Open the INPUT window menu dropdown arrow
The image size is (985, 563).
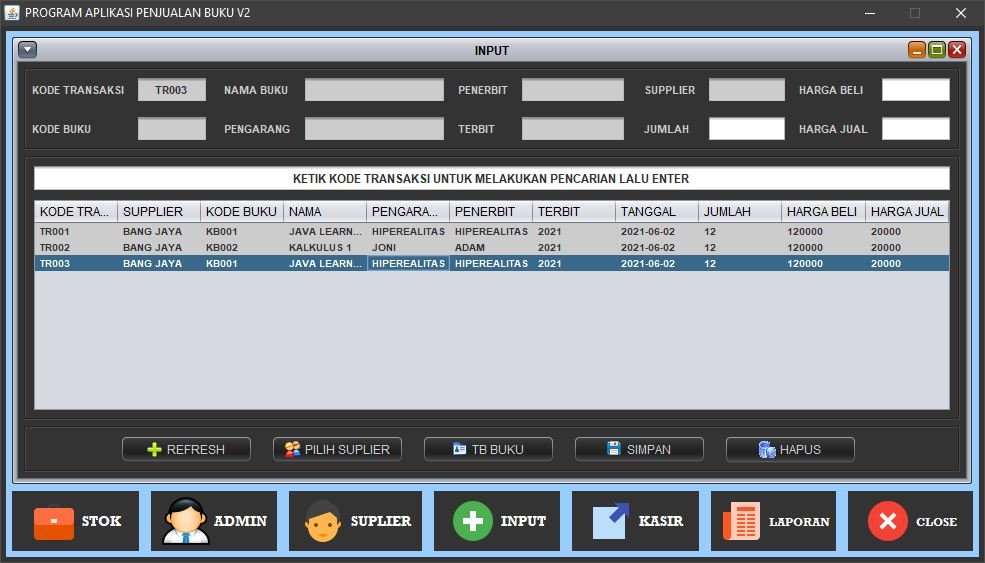tap(28, 50)
